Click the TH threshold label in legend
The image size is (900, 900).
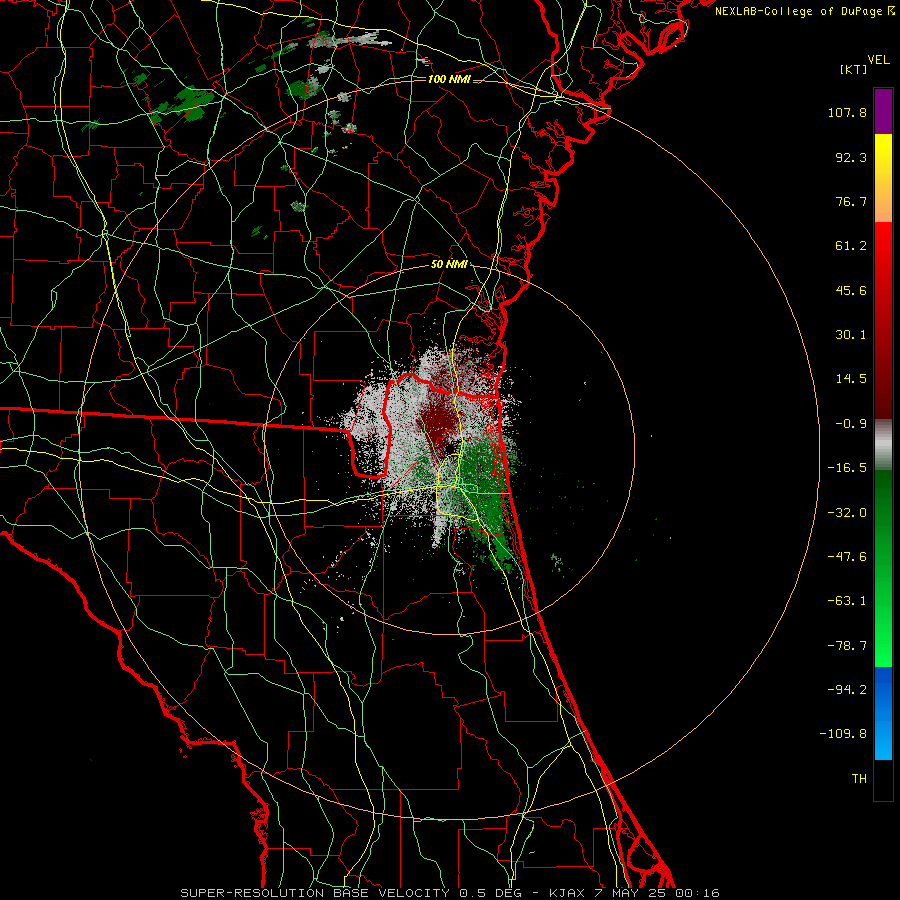tap(859, 779)
